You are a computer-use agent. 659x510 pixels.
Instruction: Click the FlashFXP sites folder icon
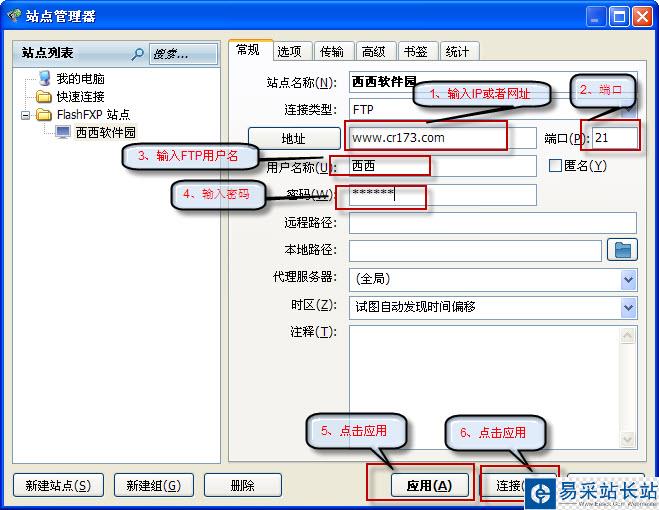43,114
